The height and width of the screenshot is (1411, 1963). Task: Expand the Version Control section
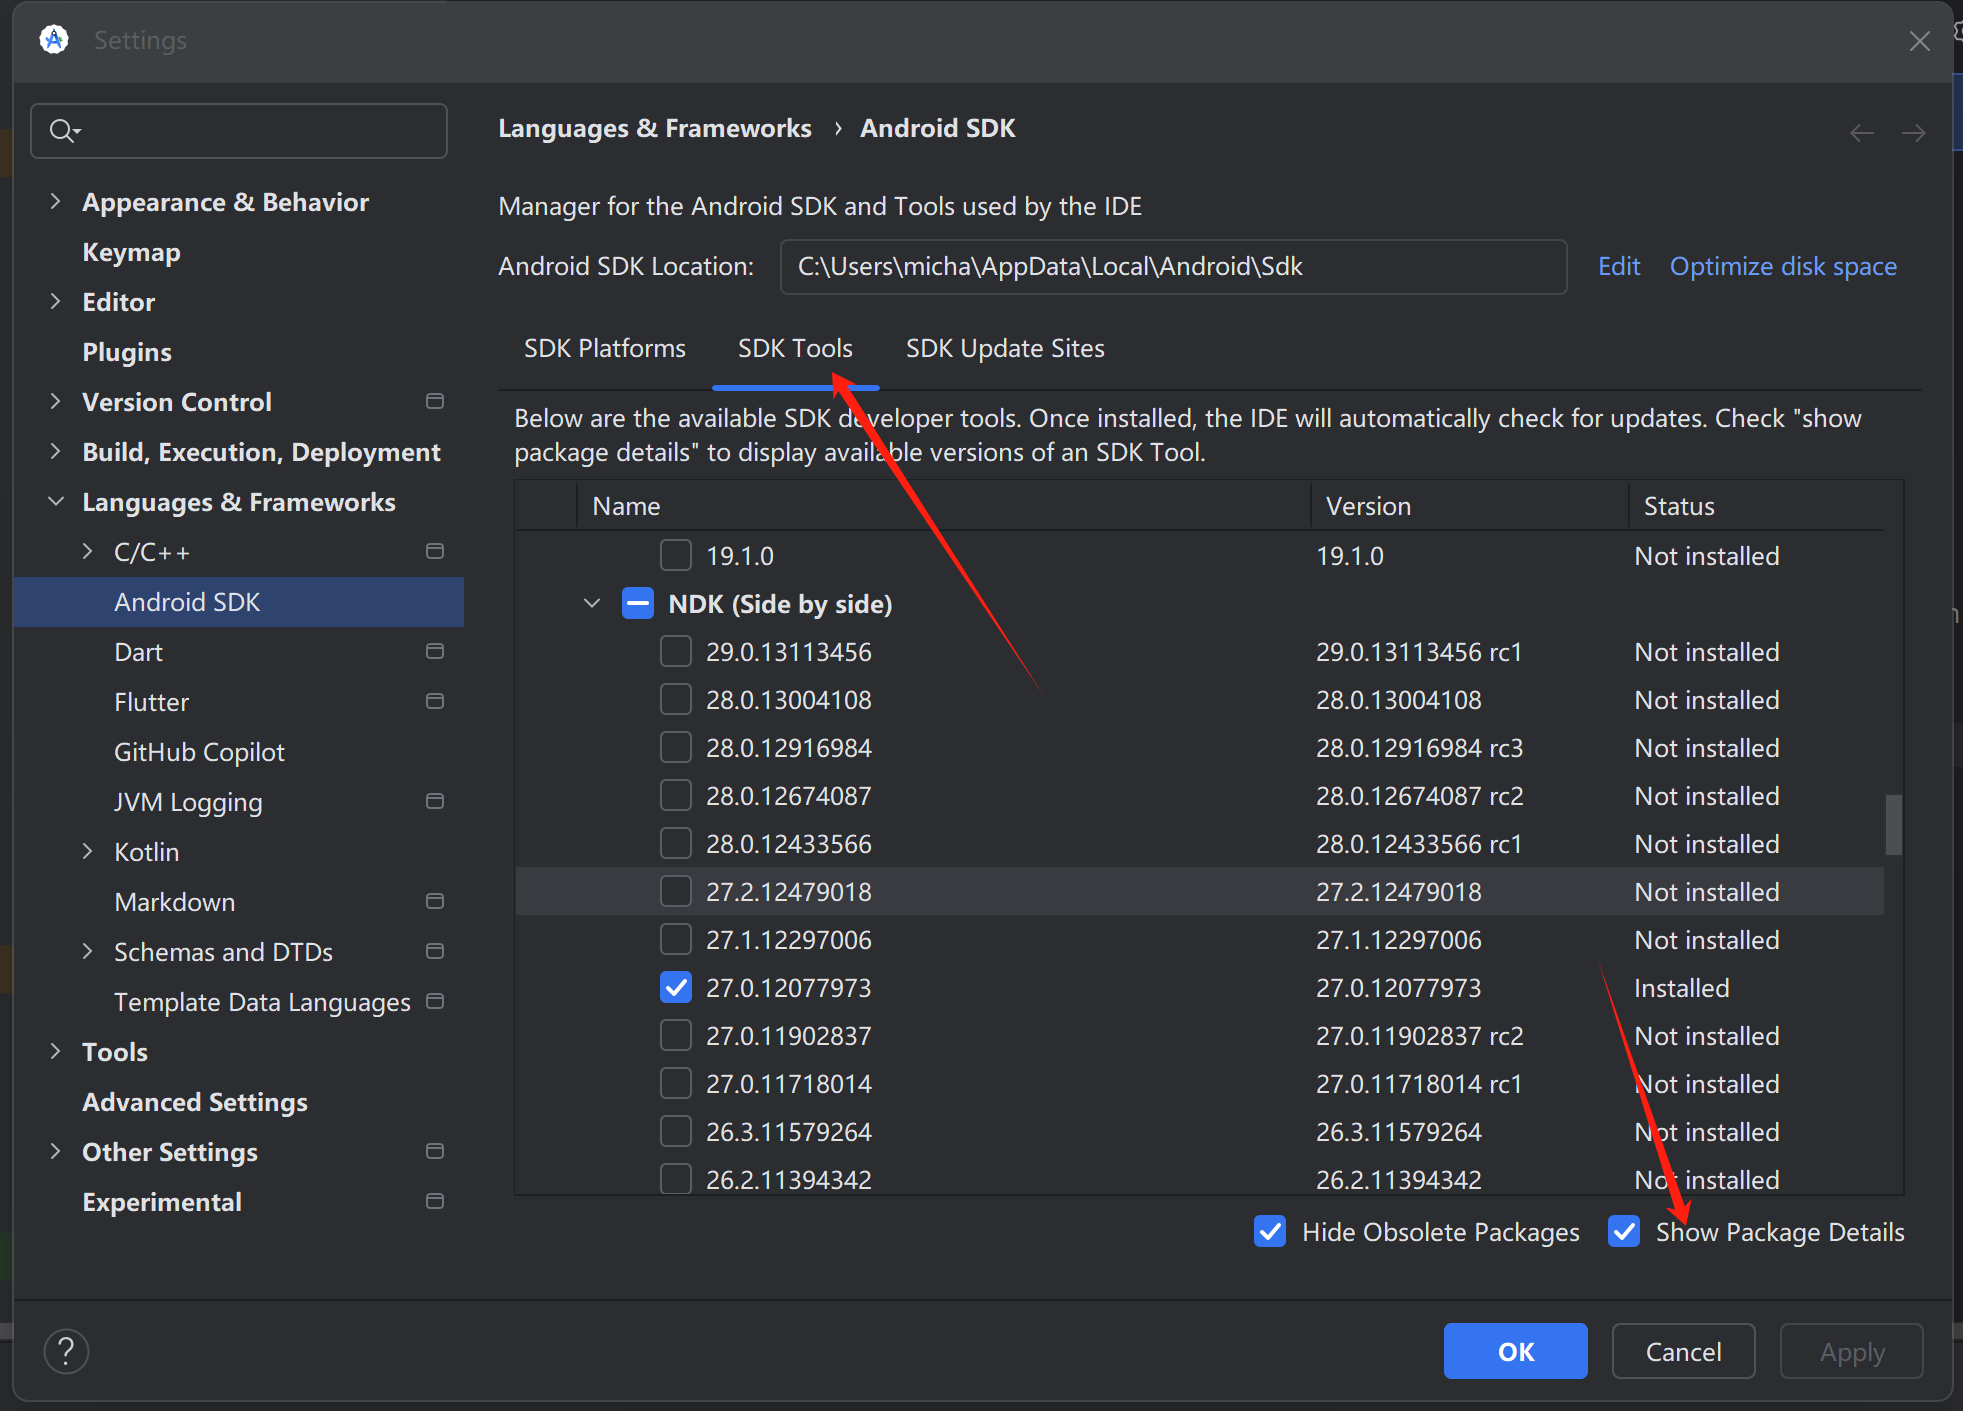(56, 401)
